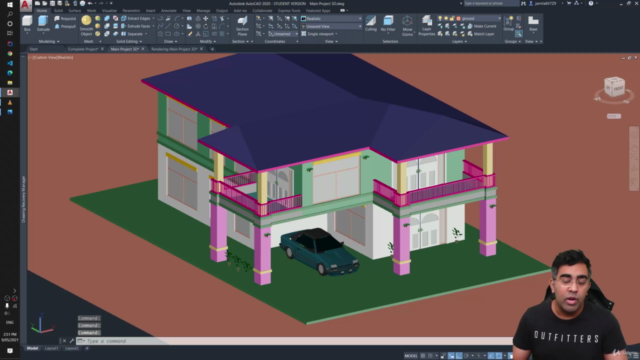The image size is (640, 360).
Task: Click the Windows taskbar search icon
Action: pos(10,14)
